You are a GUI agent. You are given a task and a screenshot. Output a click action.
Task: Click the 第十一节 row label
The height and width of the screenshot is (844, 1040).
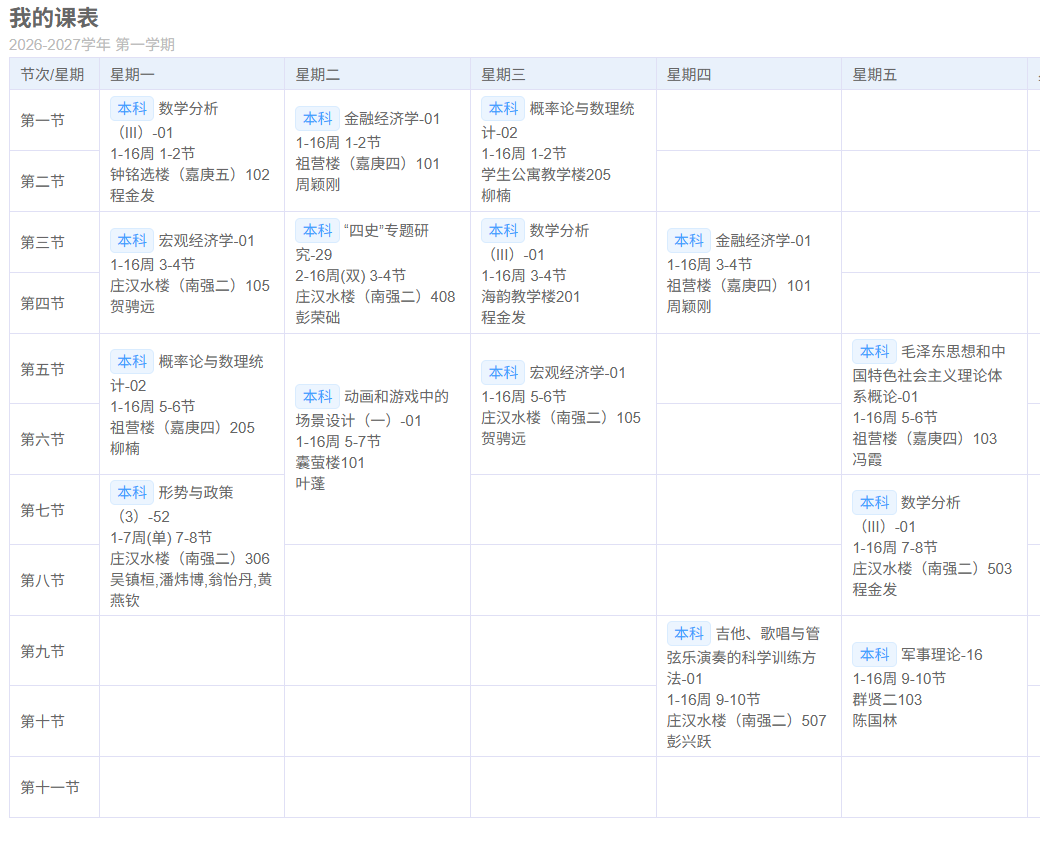click(x=50, y=788)
